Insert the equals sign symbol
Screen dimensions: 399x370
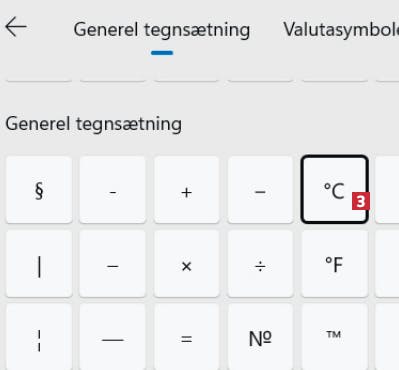187,337
